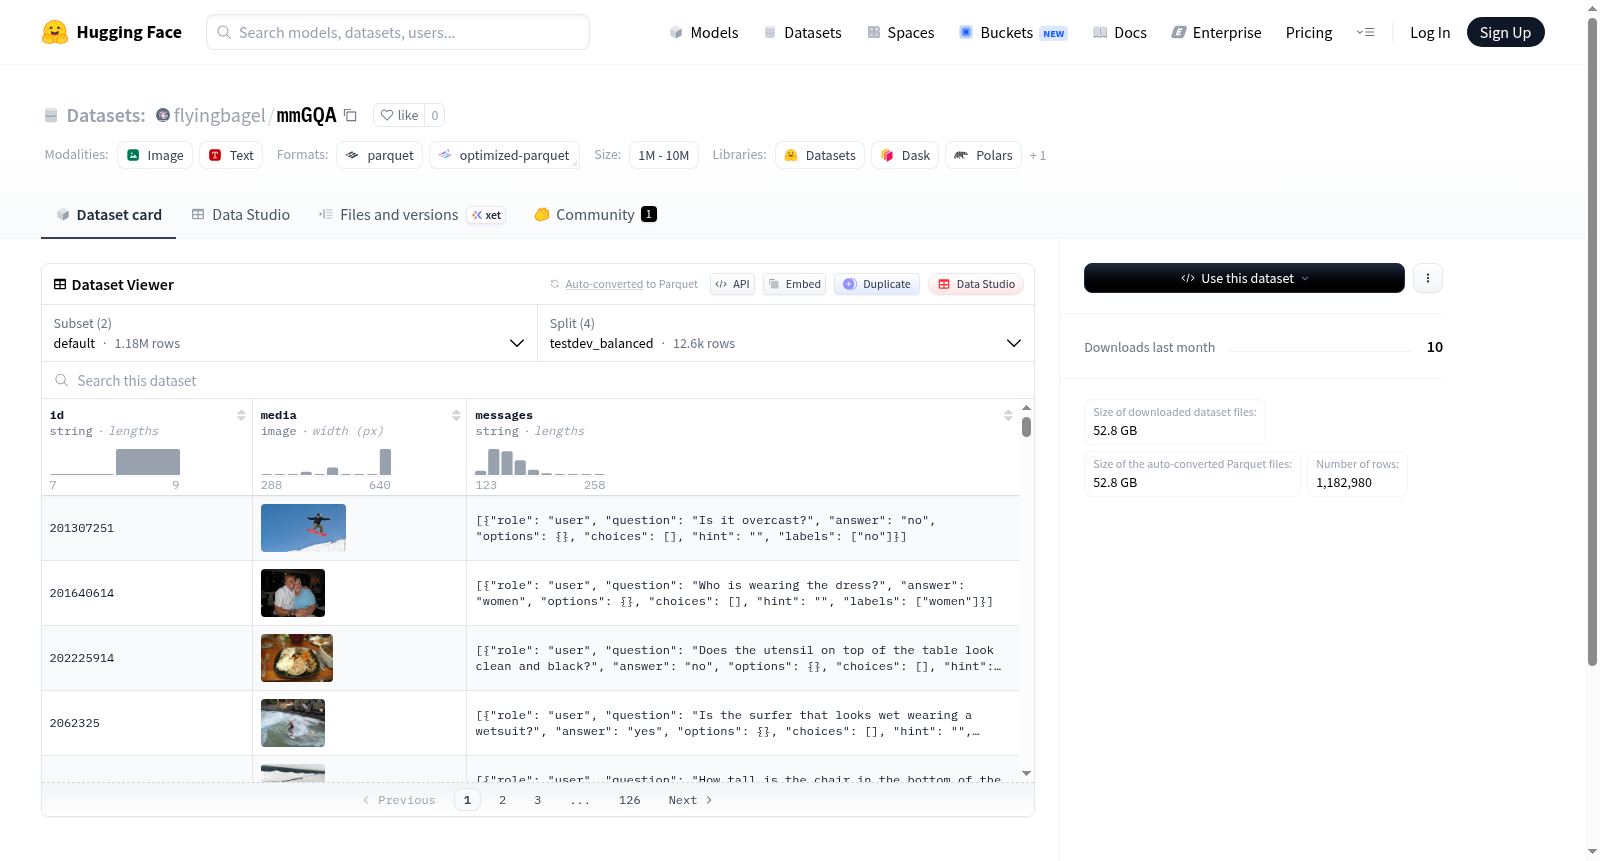The height and width of the screenshot is (861, 1600).
Task: Click the mmGQA dataset title
Action: tap(306, 115)
